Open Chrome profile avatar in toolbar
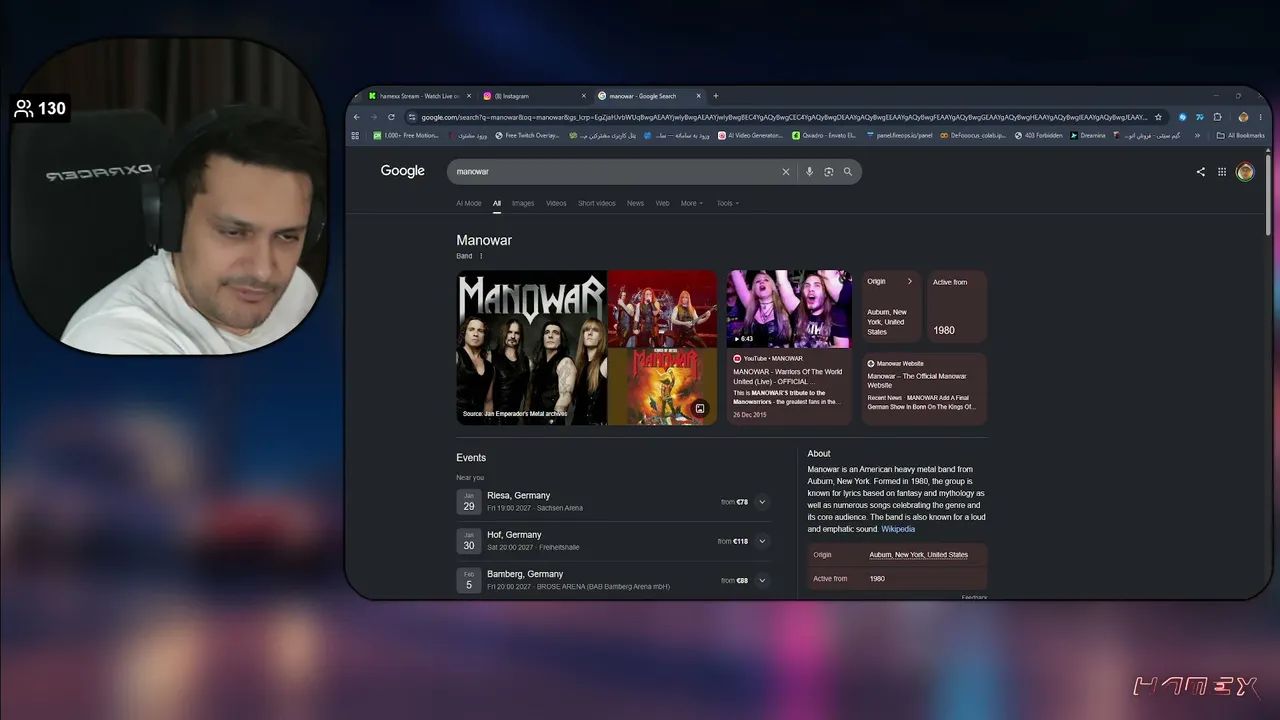This screenshot has height=720, width=1280. tap(1243, 117)
